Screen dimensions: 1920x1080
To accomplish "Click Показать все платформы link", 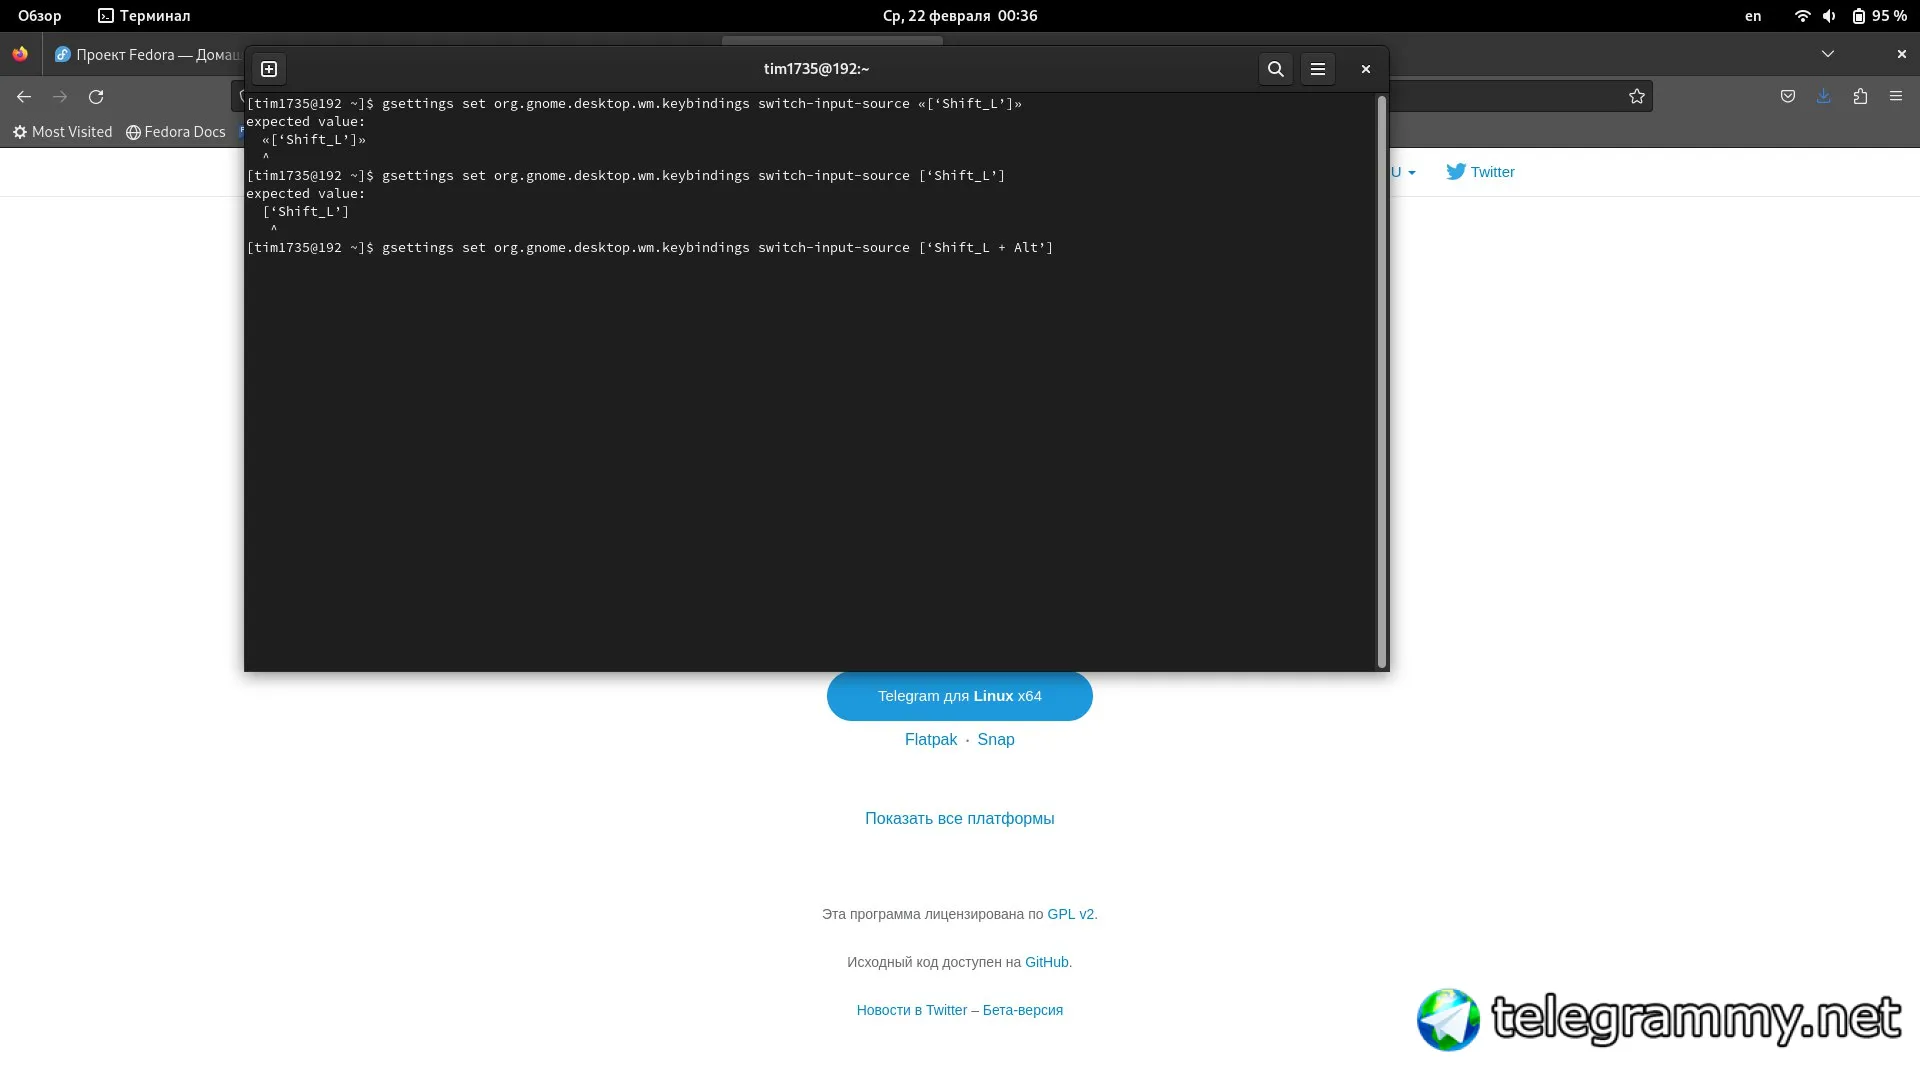I will tap(959, 819).
